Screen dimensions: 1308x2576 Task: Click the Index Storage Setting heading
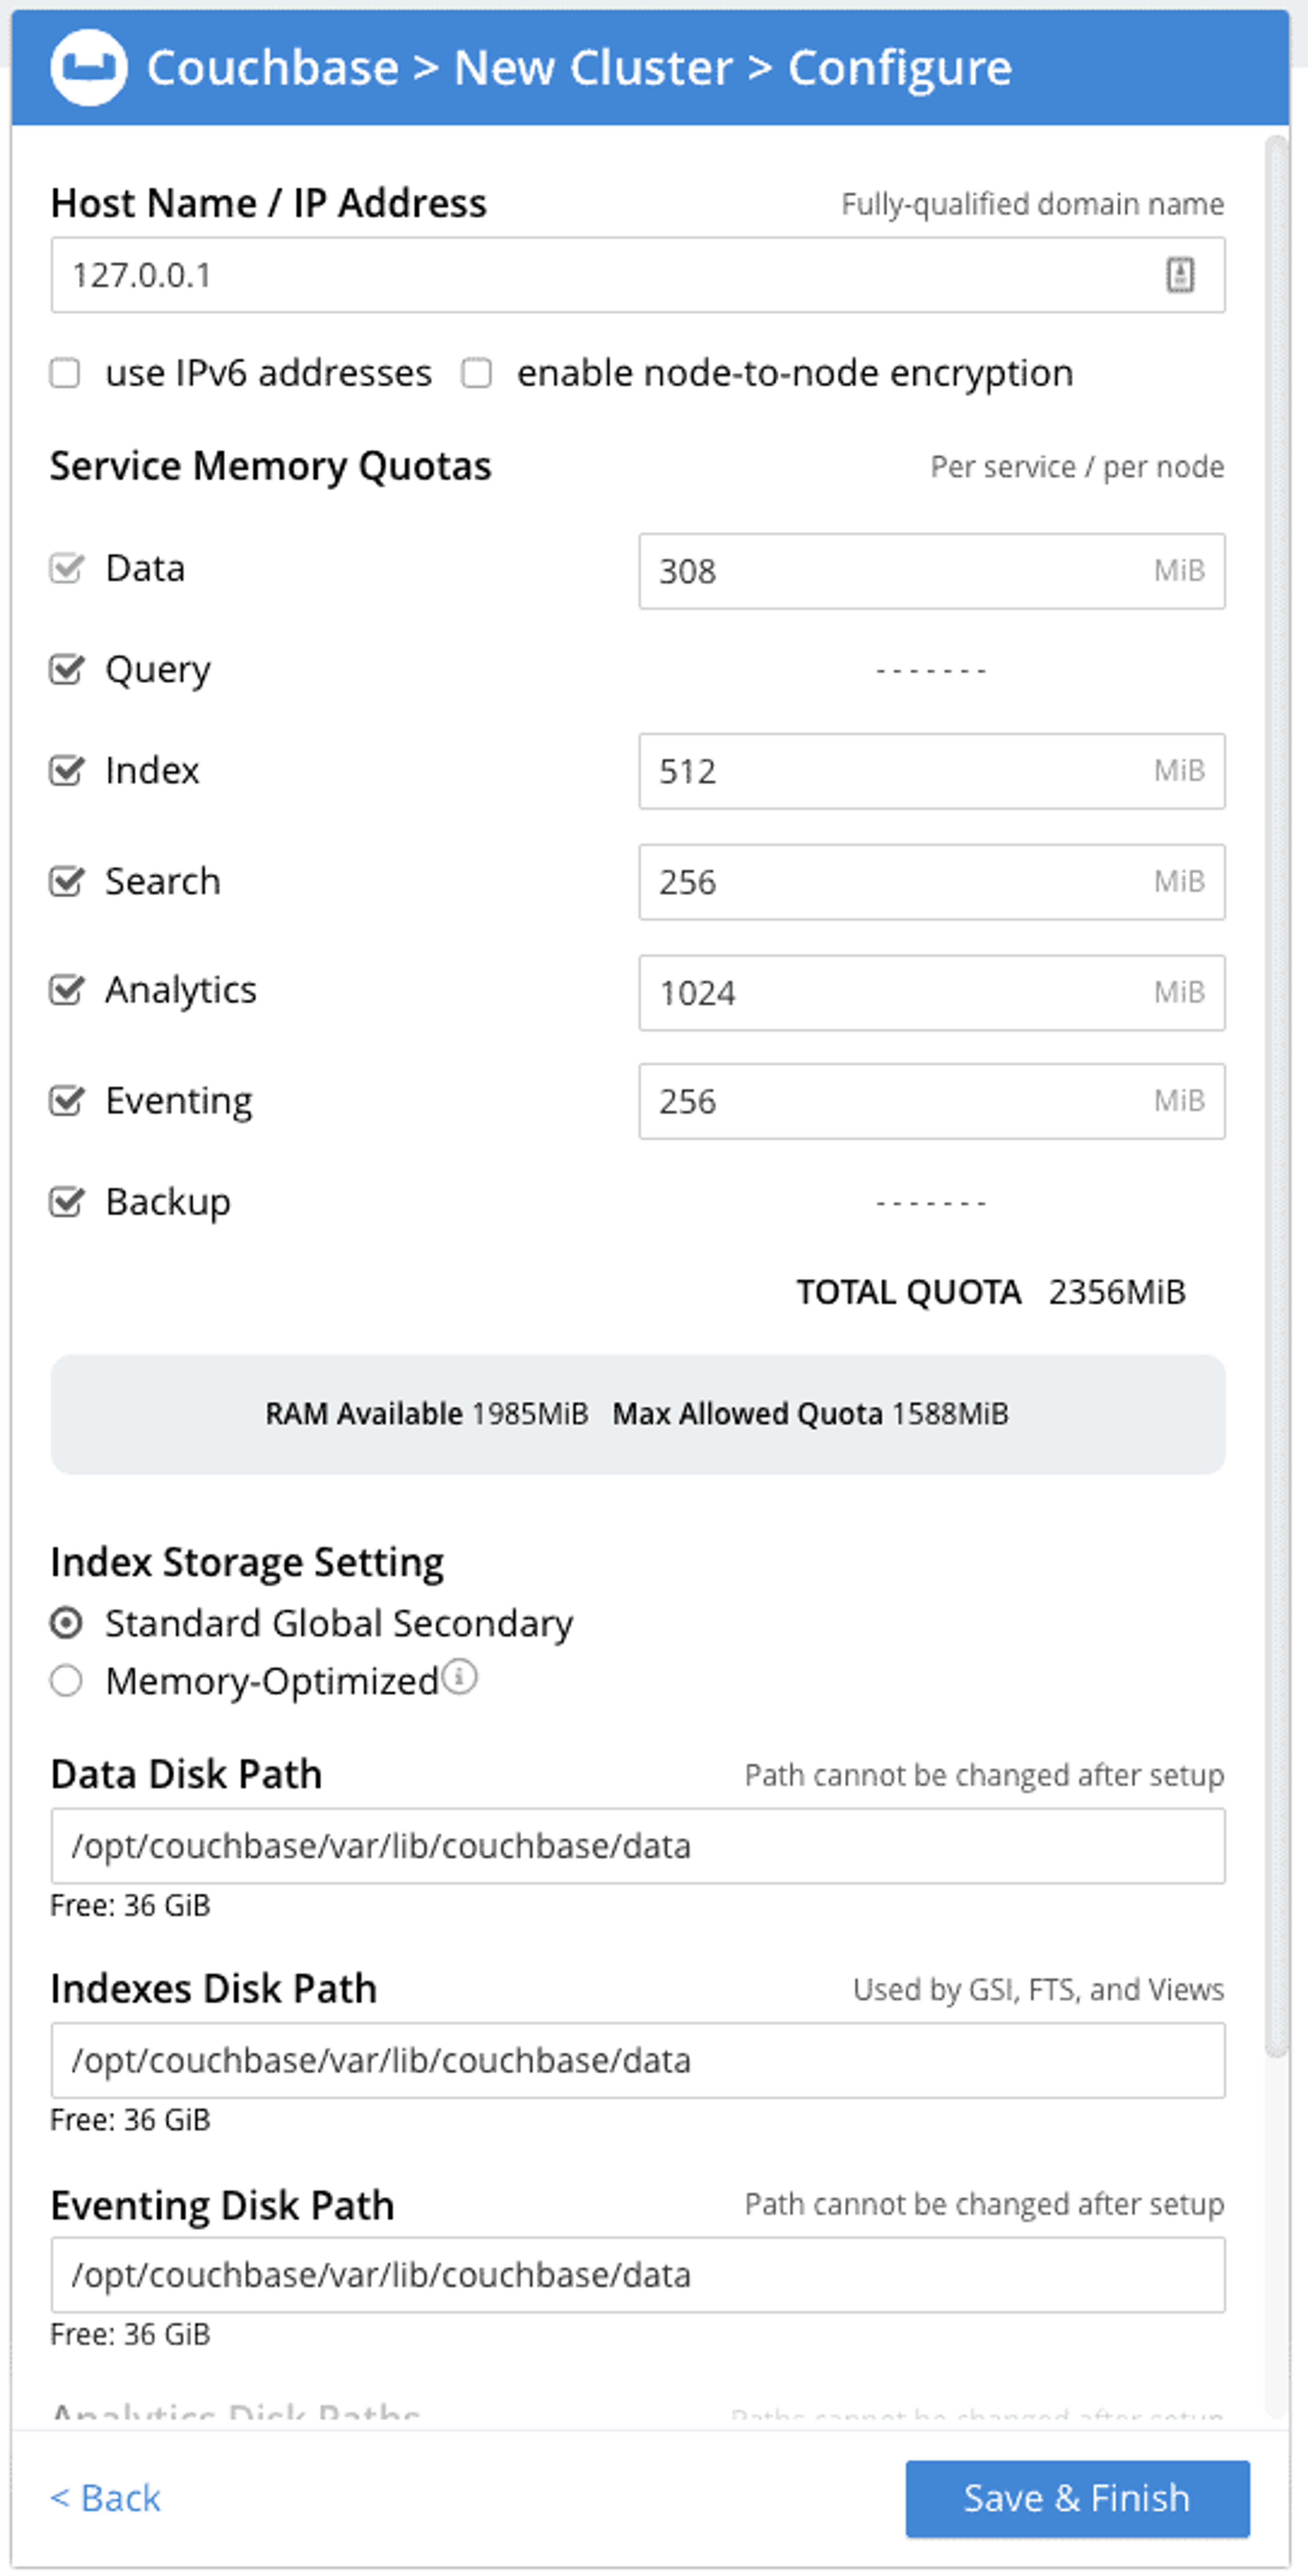point(247,1562)
